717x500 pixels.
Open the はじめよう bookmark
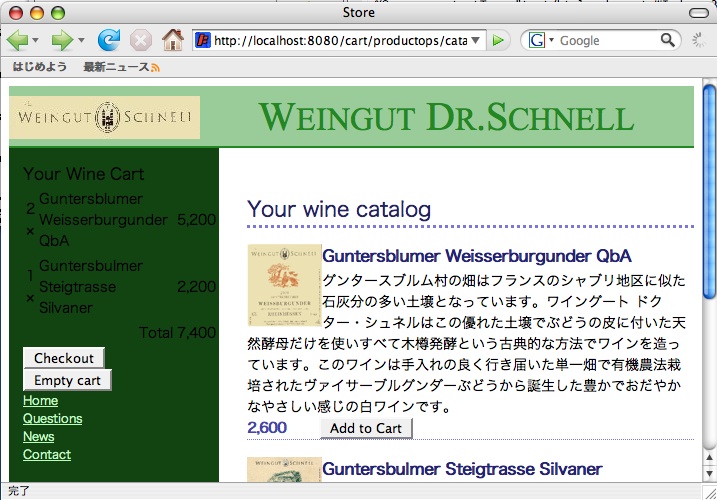tap(39, 67)
